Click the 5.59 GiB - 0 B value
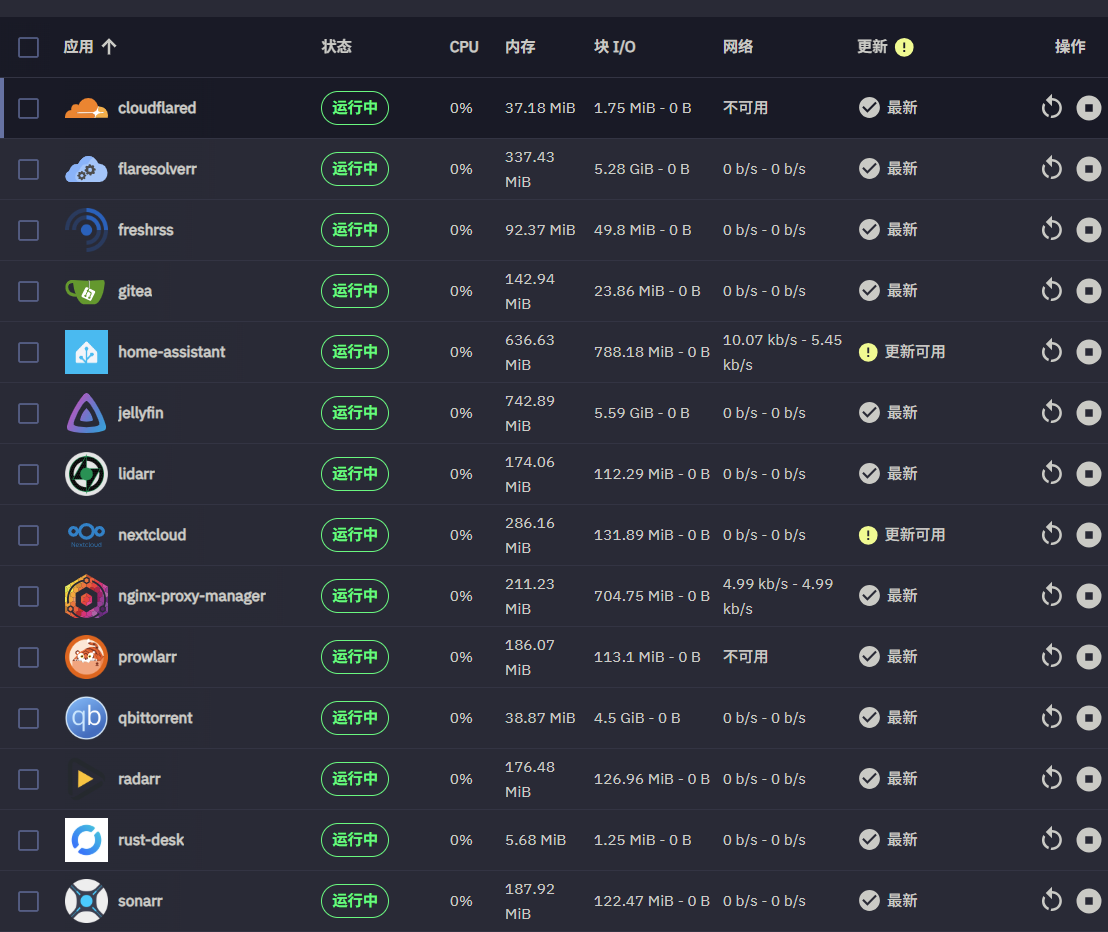 [x=642, y=413]
